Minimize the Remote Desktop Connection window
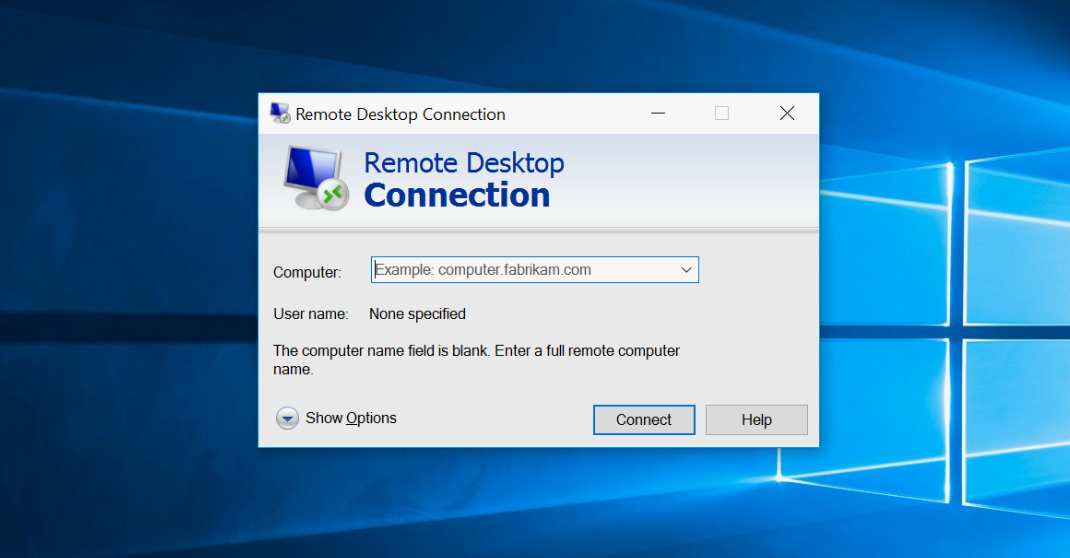This screenshot has width=1070, height=558. [658, 113]
